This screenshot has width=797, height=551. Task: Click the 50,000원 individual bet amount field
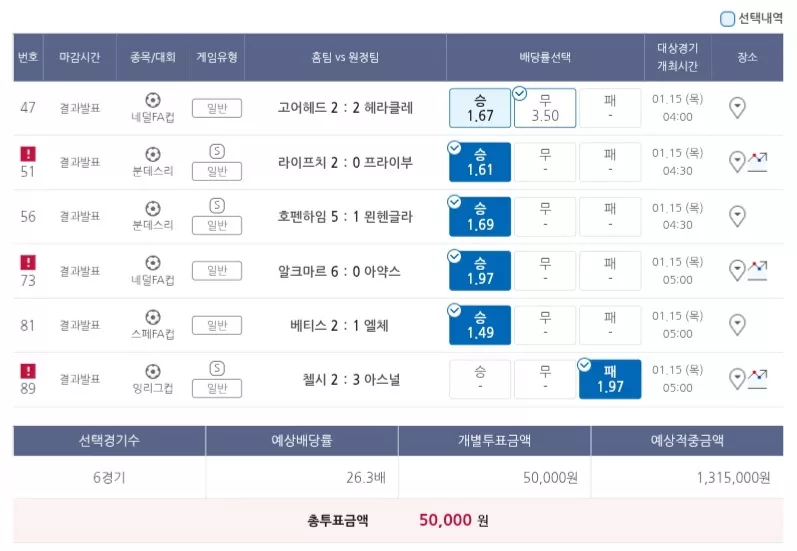495,477
